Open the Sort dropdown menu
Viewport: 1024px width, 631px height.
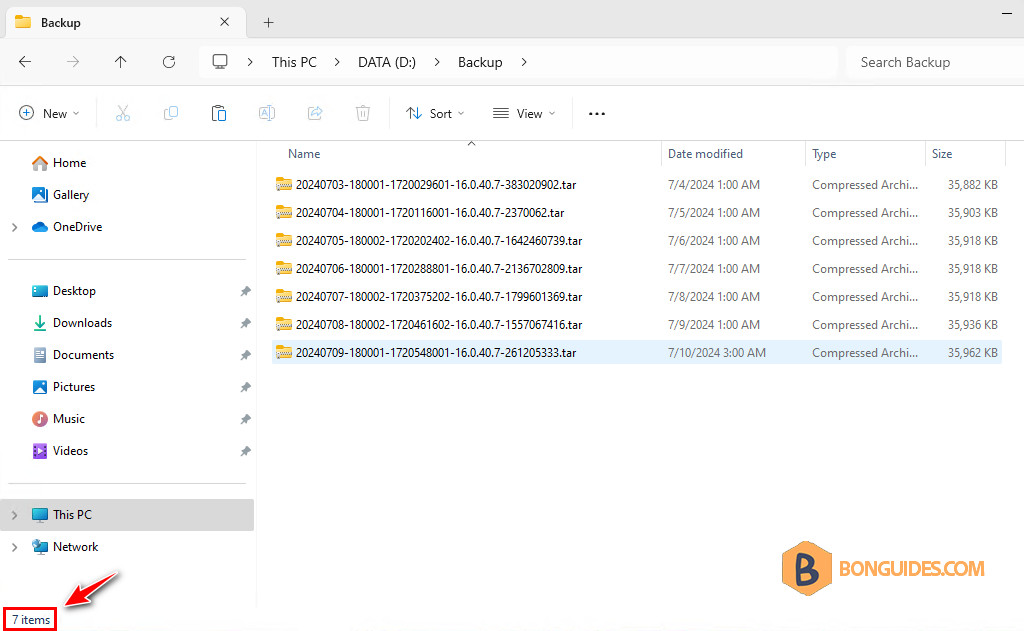pos(436,114)
